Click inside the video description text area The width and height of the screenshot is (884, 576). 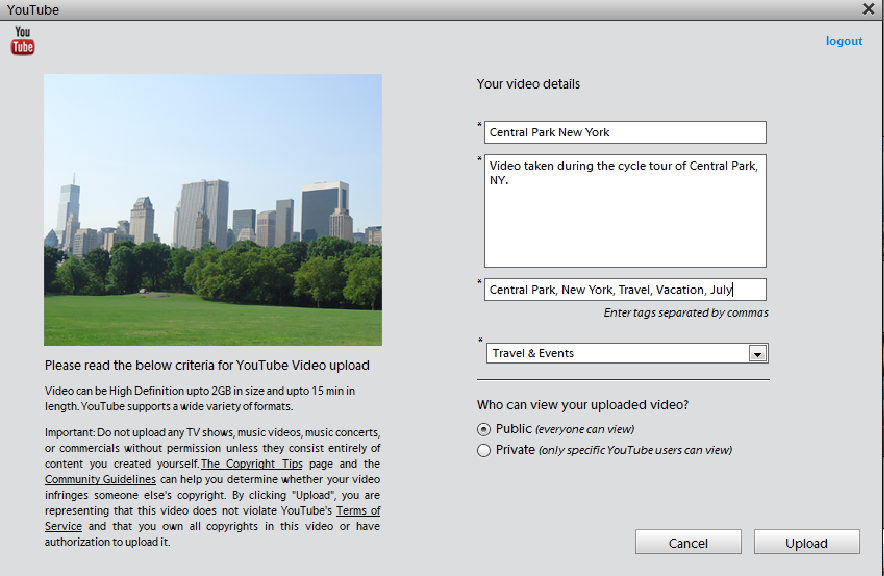[x=625, y=211]
